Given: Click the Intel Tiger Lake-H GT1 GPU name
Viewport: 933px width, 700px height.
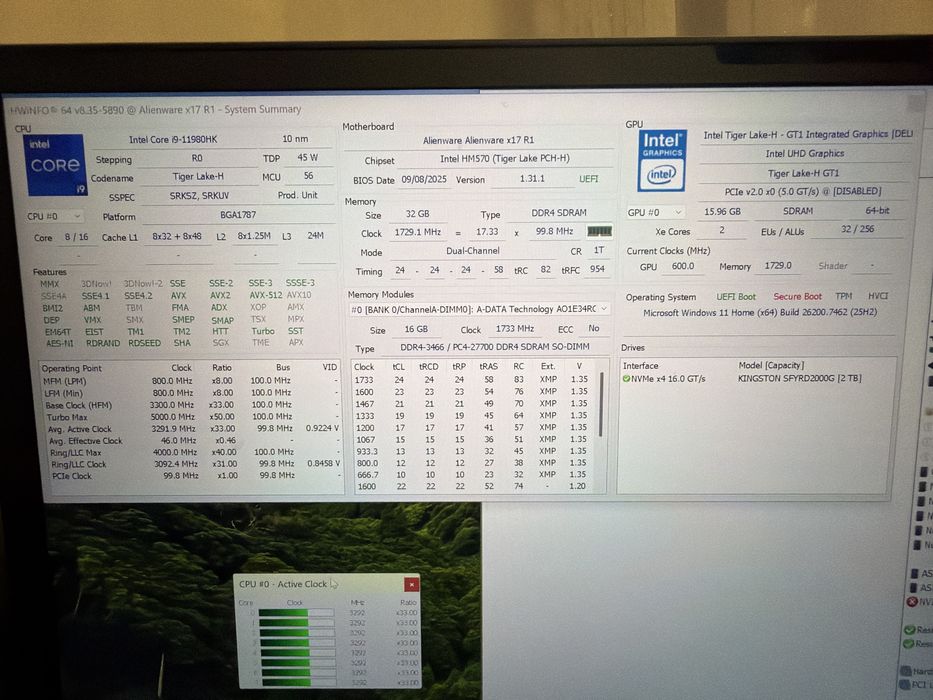Looking at the screenshot, I should [807, 135].
